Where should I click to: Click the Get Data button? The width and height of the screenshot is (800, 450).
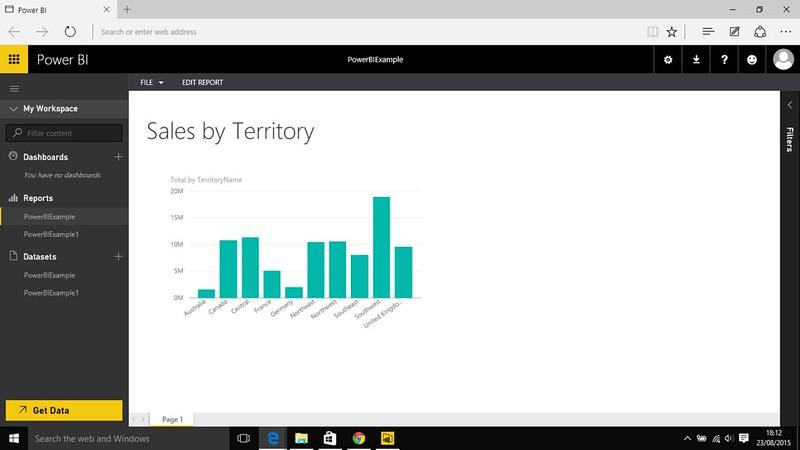[x=64, y=410]
